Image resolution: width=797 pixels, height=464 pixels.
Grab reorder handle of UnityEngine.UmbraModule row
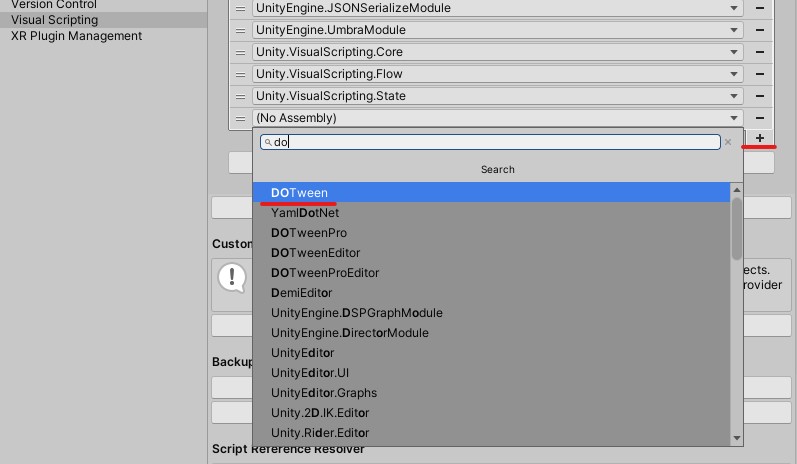[x=240, y=30]
